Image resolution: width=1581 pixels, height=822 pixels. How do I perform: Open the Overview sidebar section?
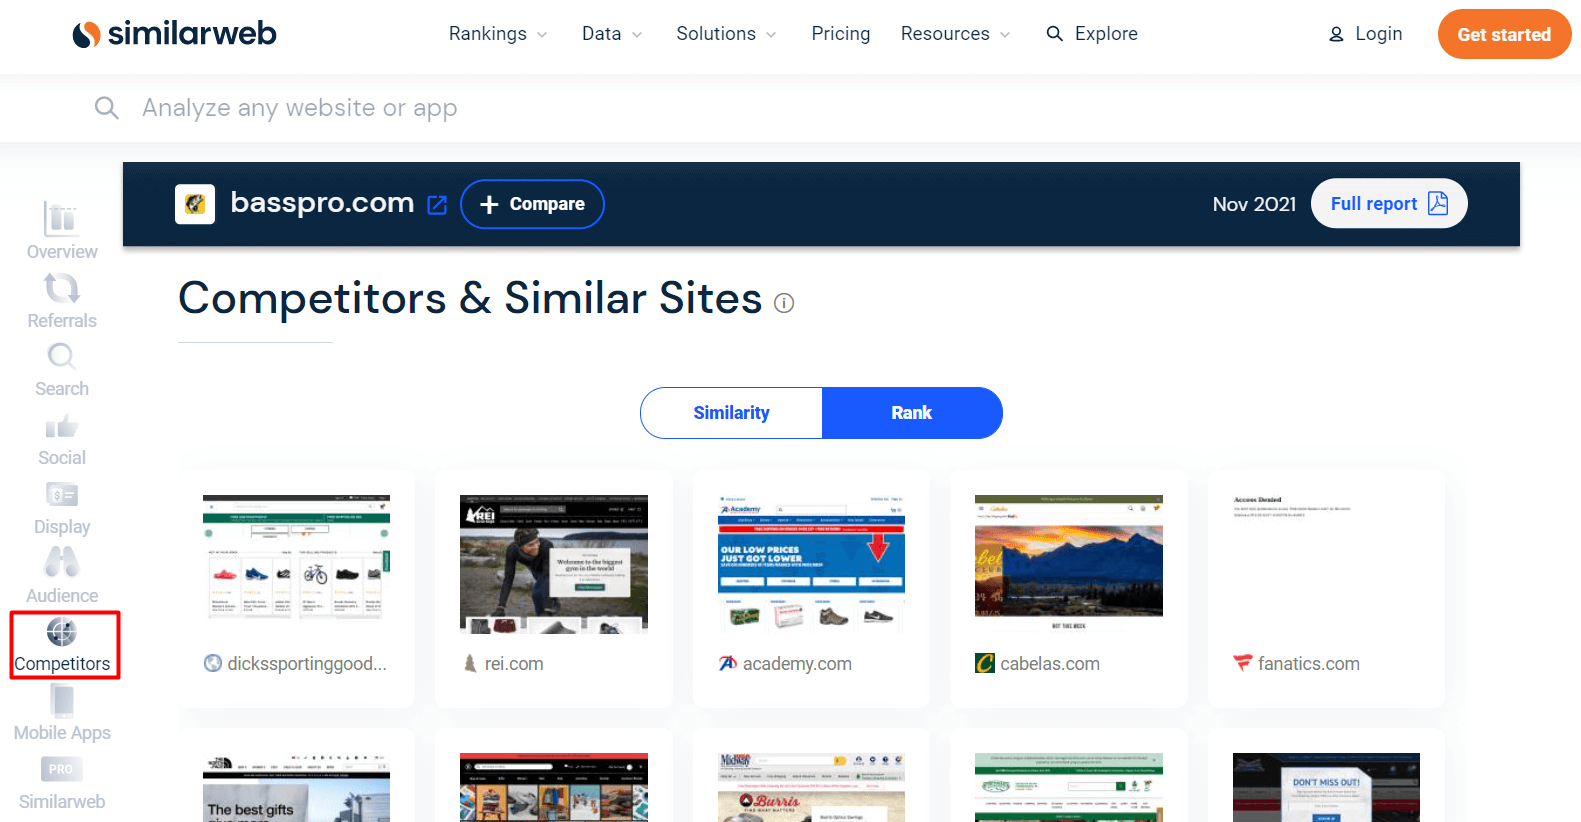(61, 231)
